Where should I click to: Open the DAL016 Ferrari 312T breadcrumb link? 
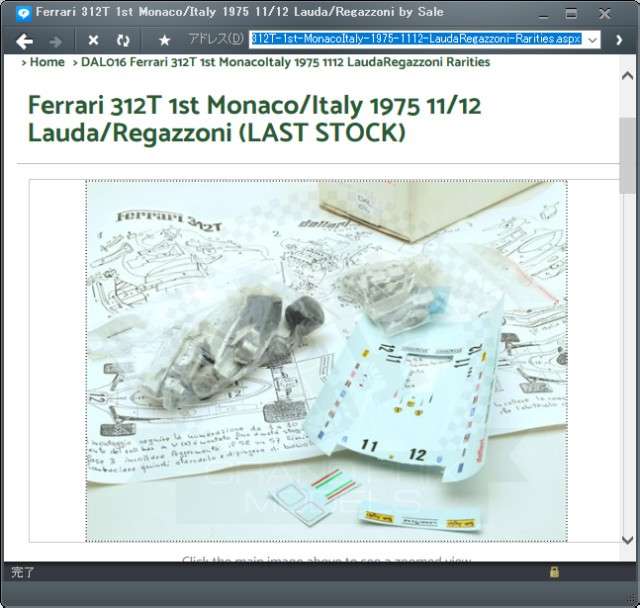(285, 62)
